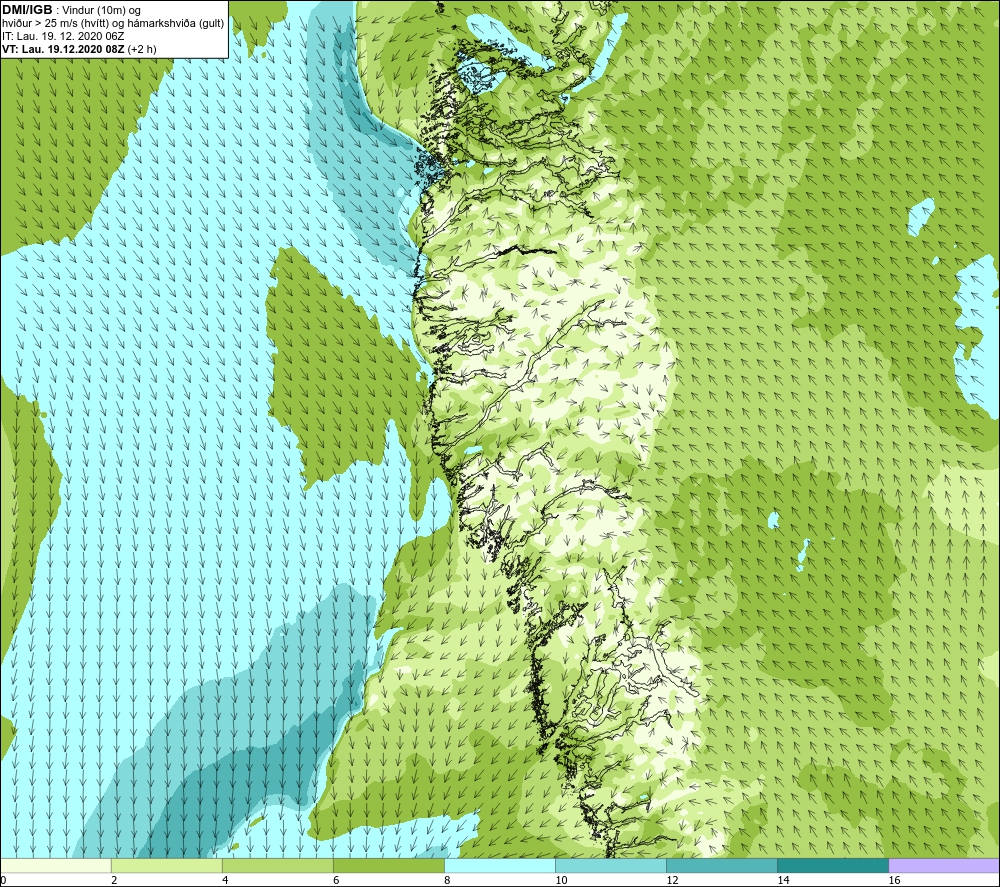Click the scale label '6'
This screenshot has height=887, width=1000.
[336, 880]
